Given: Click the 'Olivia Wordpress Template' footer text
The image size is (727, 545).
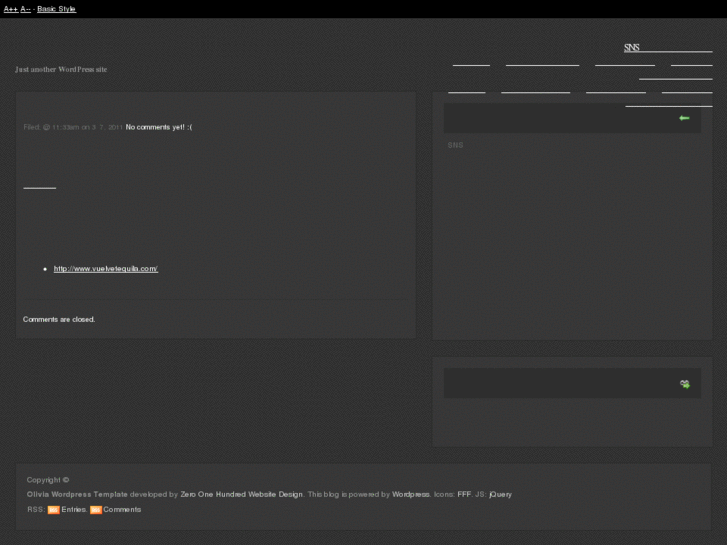Looking at the screenshot, I should (x=77, y=494).
